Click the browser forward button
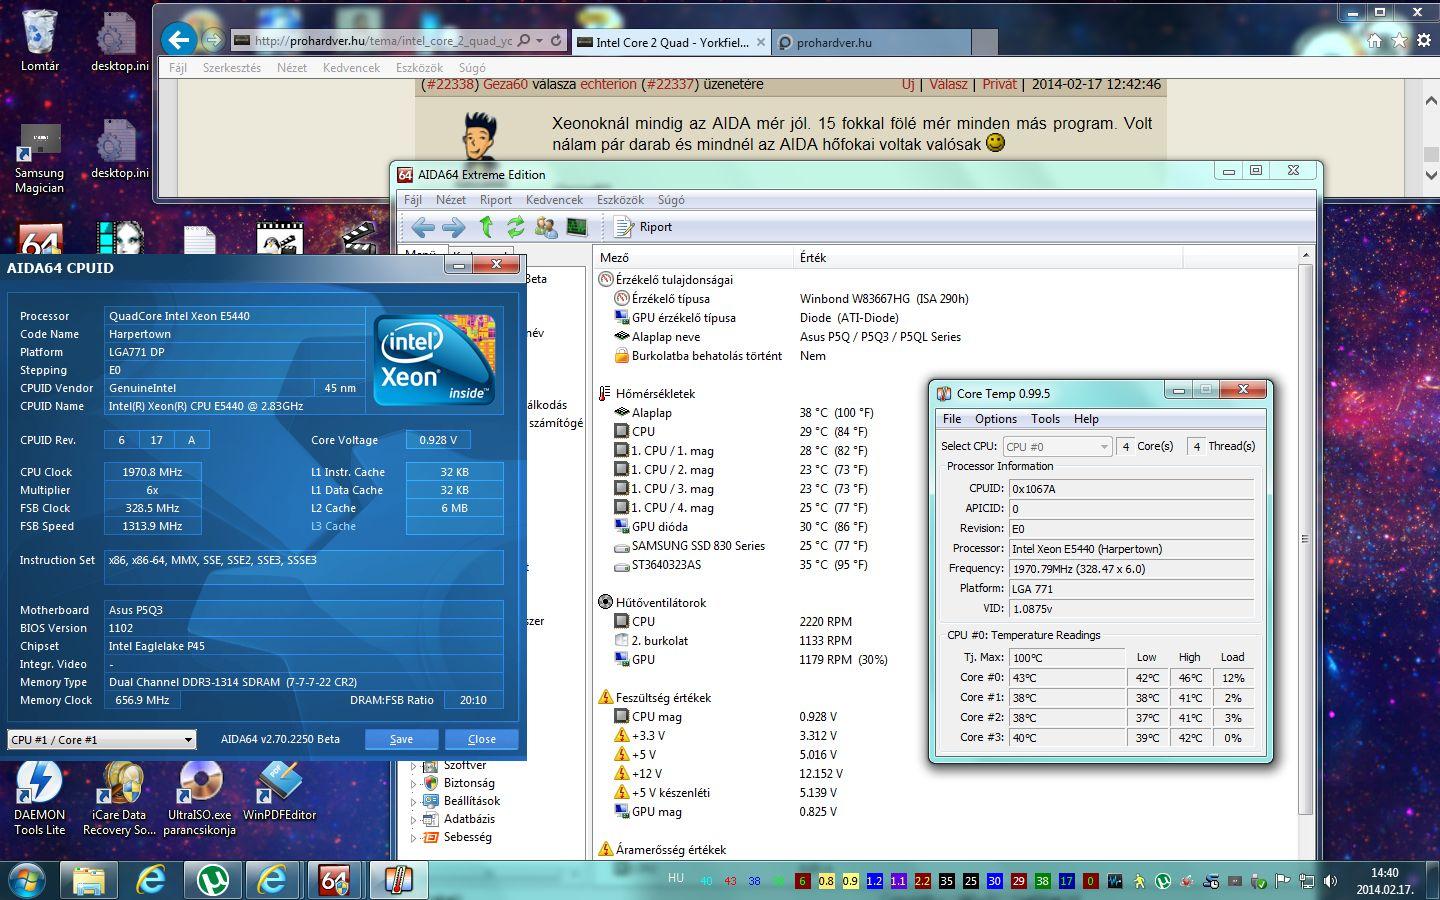 pos(212,40)
